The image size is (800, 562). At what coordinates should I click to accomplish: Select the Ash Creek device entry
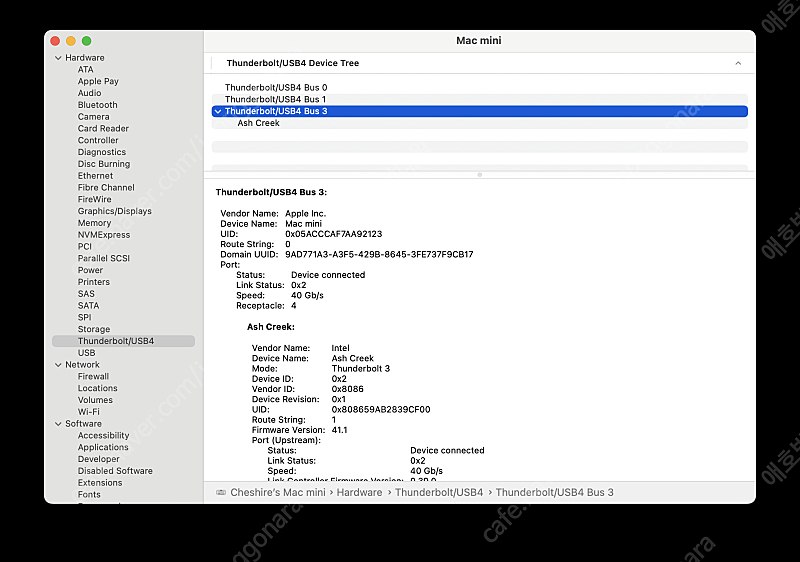(258, 123)
